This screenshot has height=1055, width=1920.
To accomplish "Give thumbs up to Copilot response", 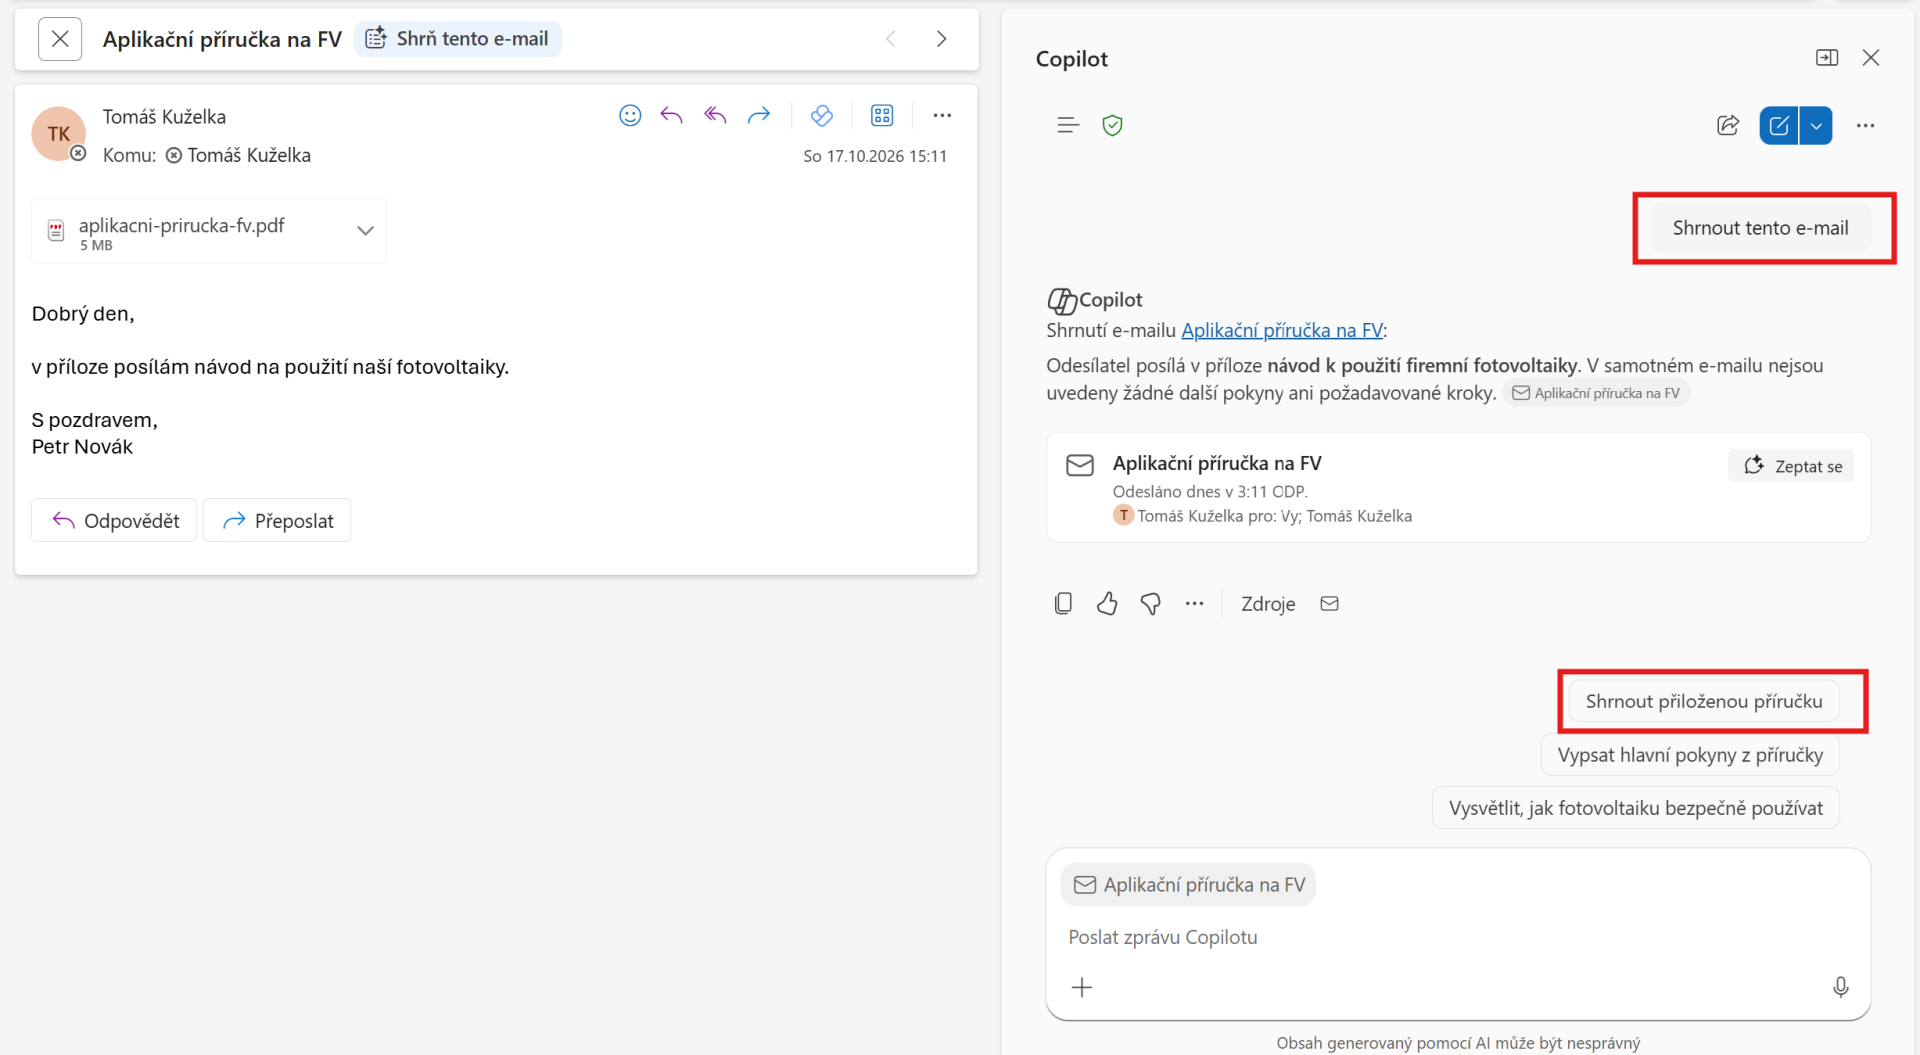I will tap(1107, 603).
